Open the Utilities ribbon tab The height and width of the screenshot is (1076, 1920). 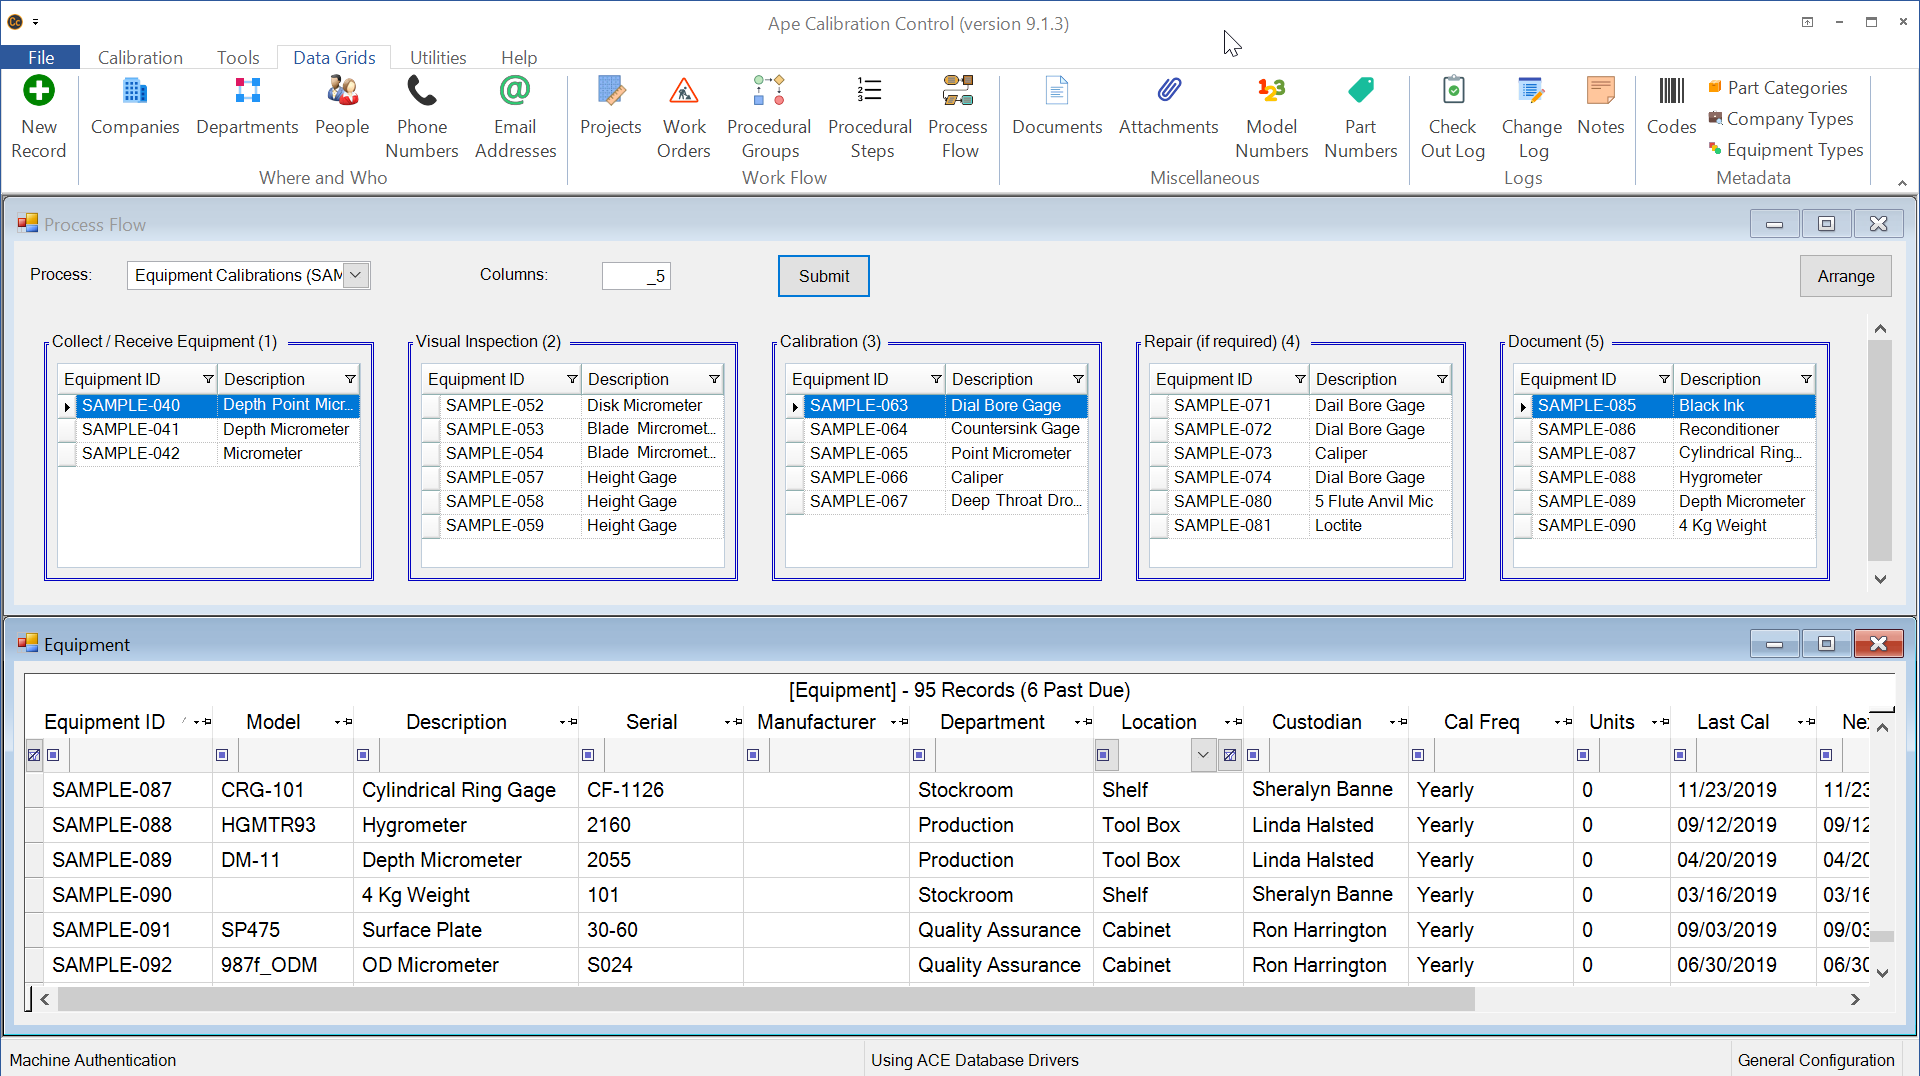click(438, 57)
